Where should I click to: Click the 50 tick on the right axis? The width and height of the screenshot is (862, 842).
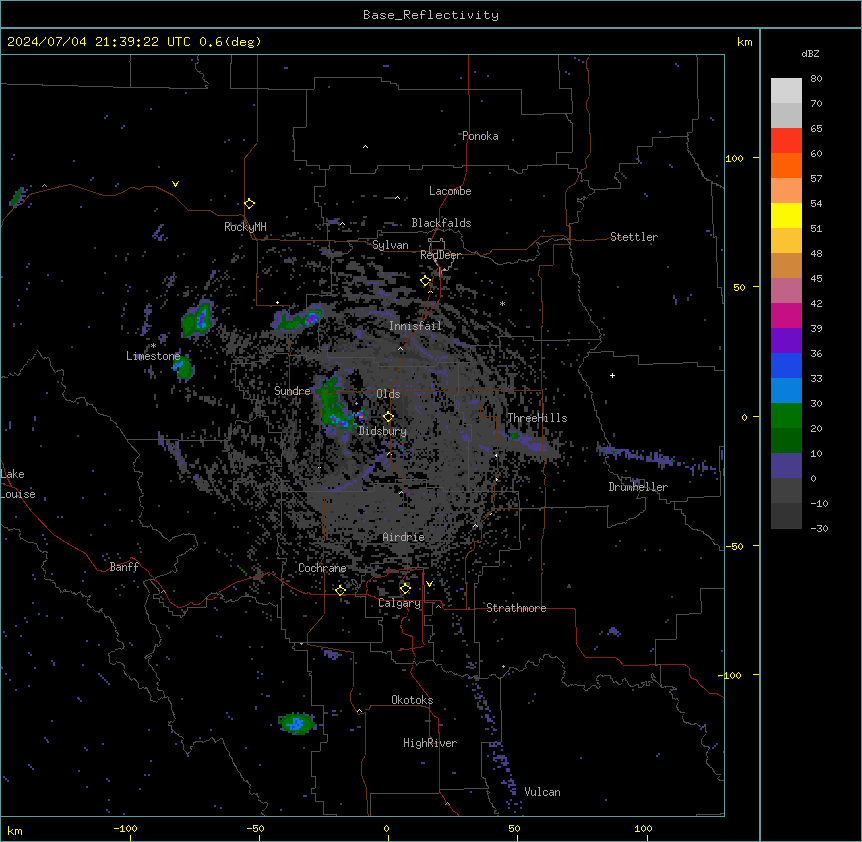(739, 287)
